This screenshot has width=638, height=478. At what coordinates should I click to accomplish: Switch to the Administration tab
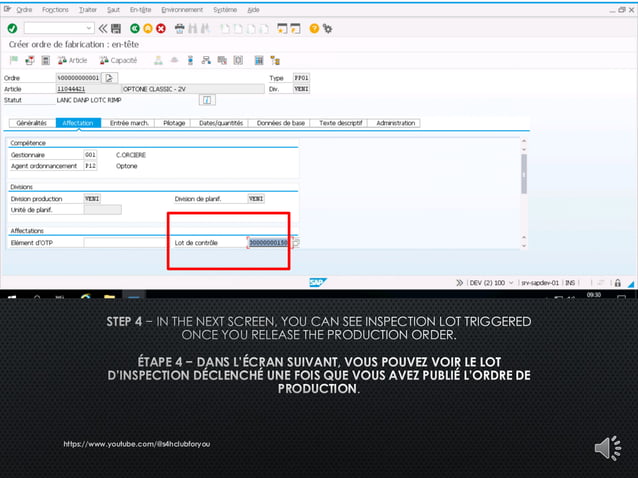coord(395,123)
